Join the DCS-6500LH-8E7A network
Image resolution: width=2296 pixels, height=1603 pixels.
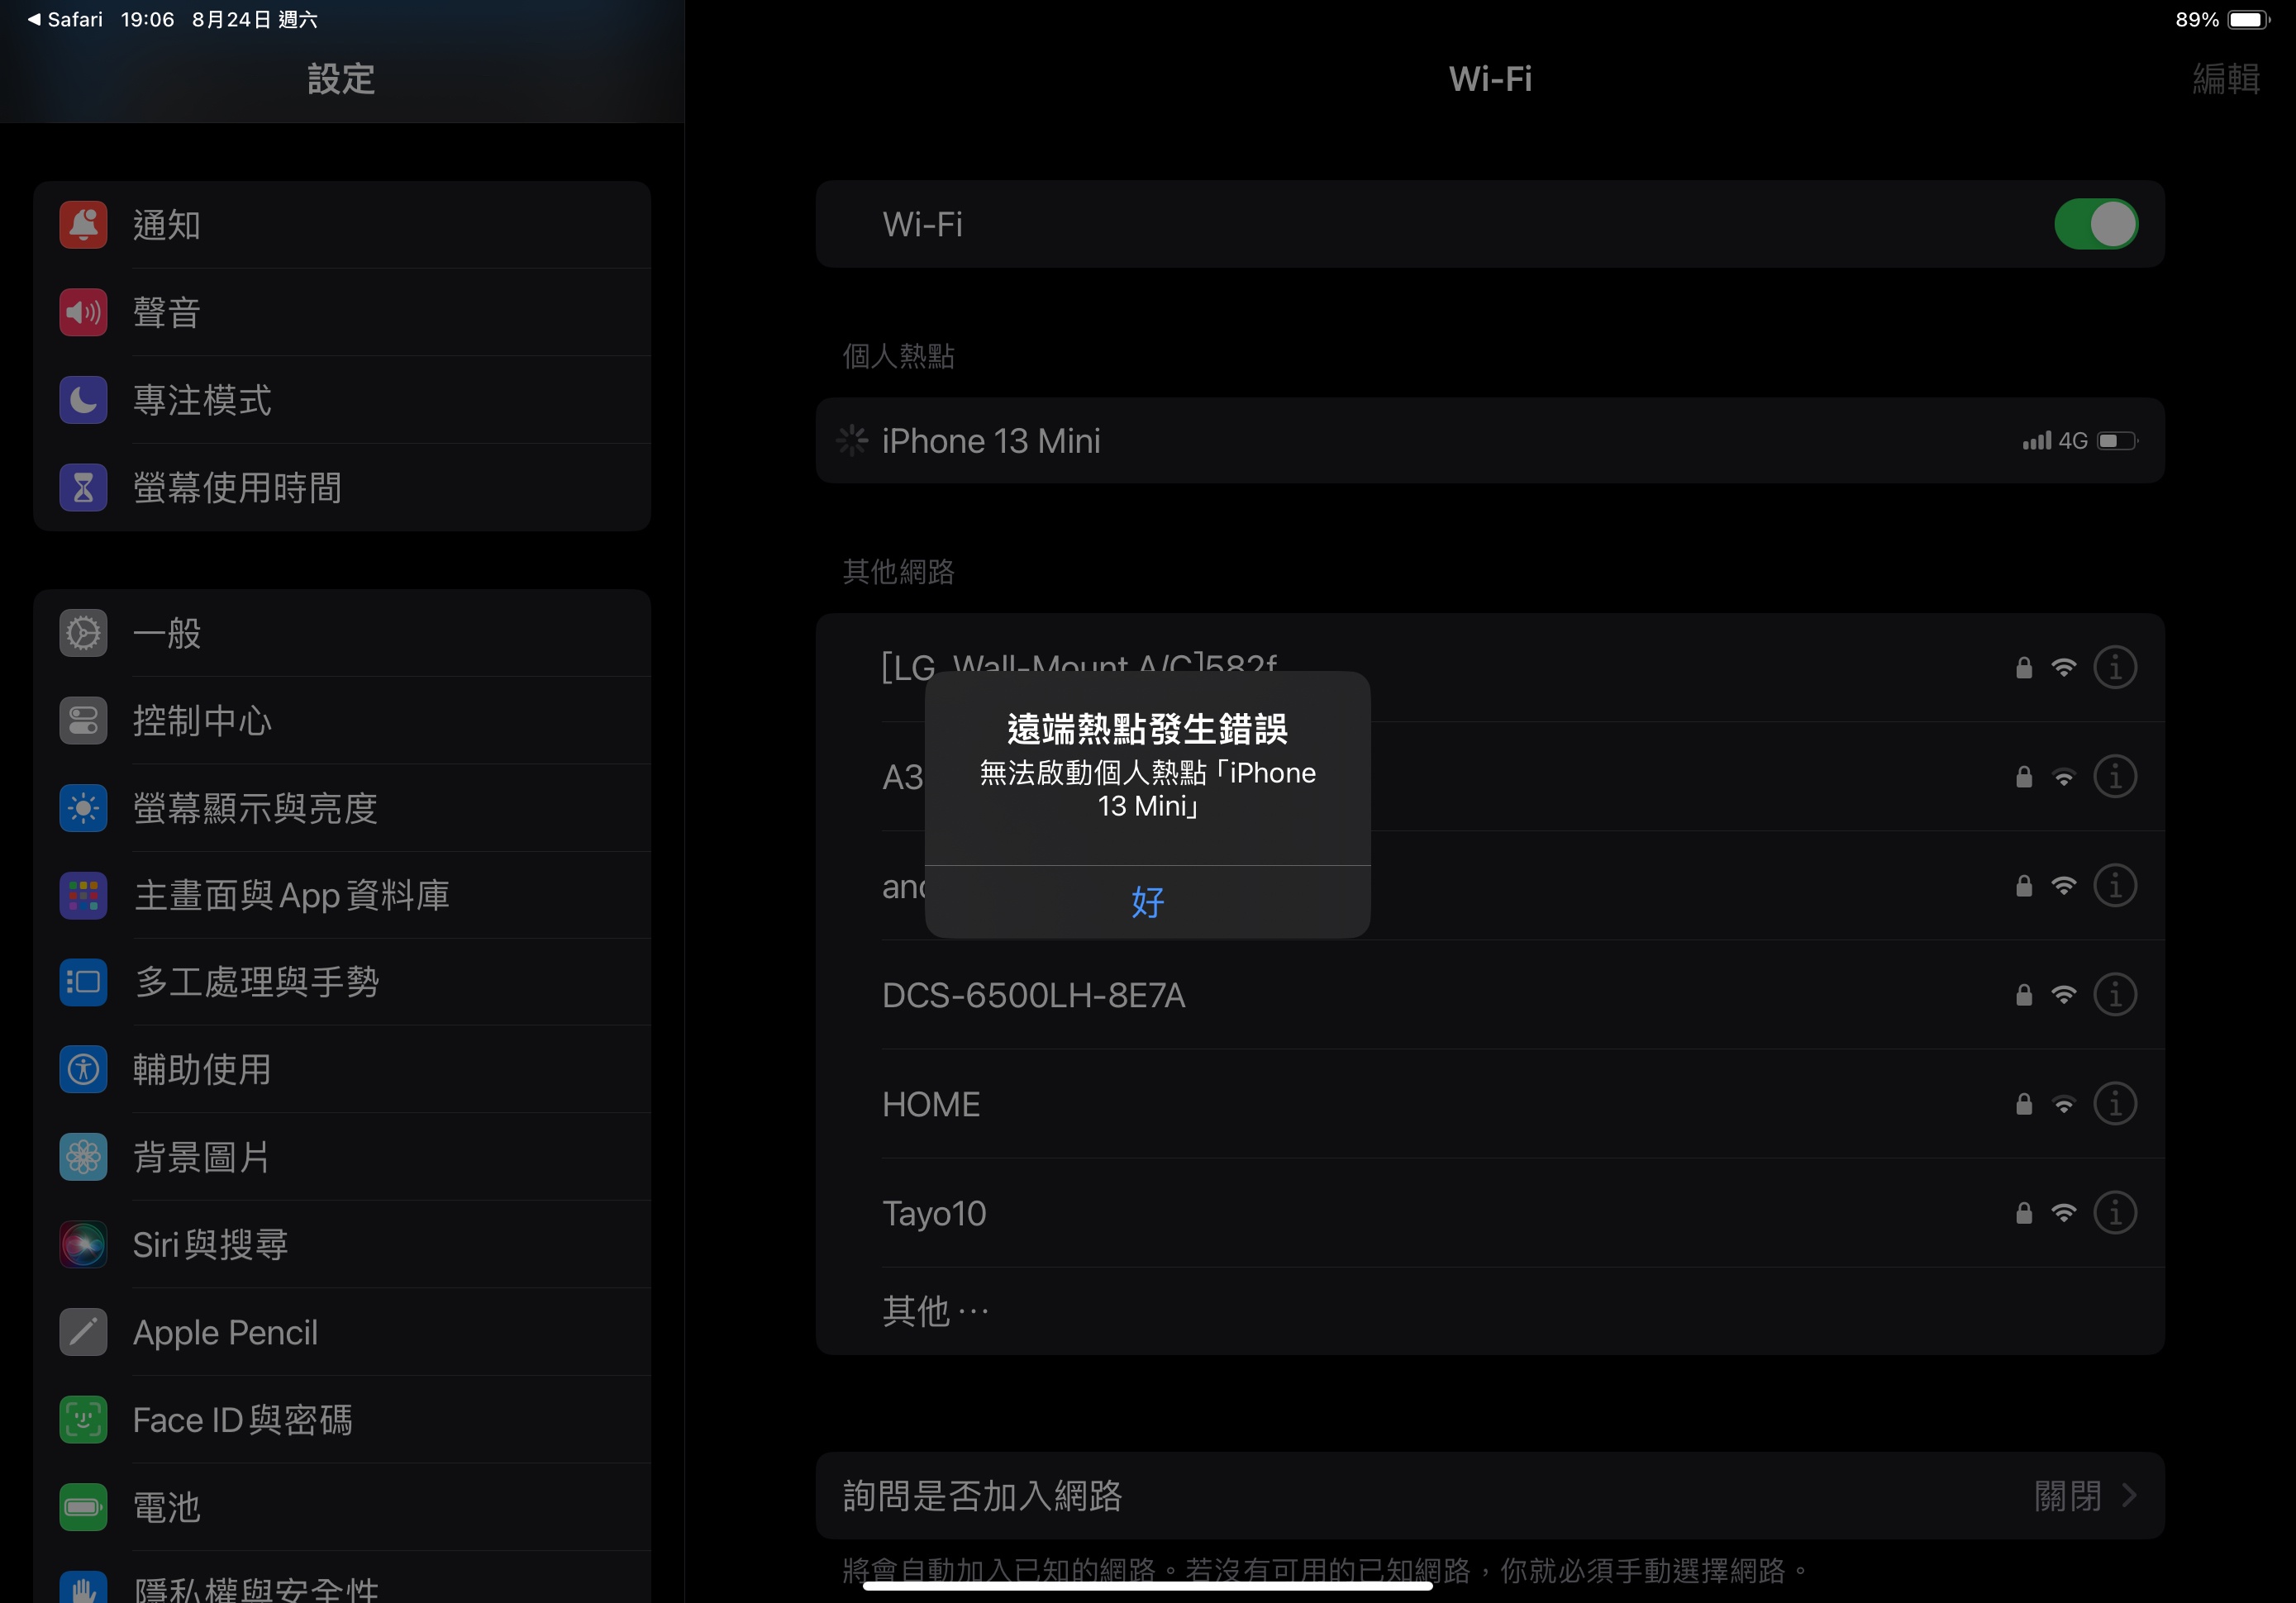1490,995
